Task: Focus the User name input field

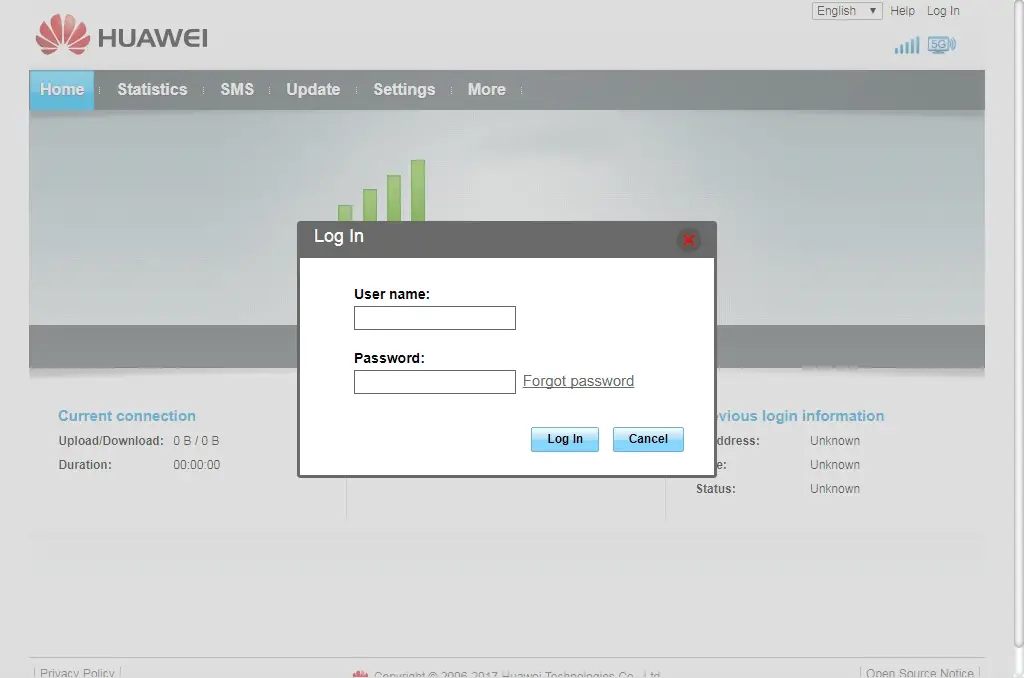Action: click(435, 318)
